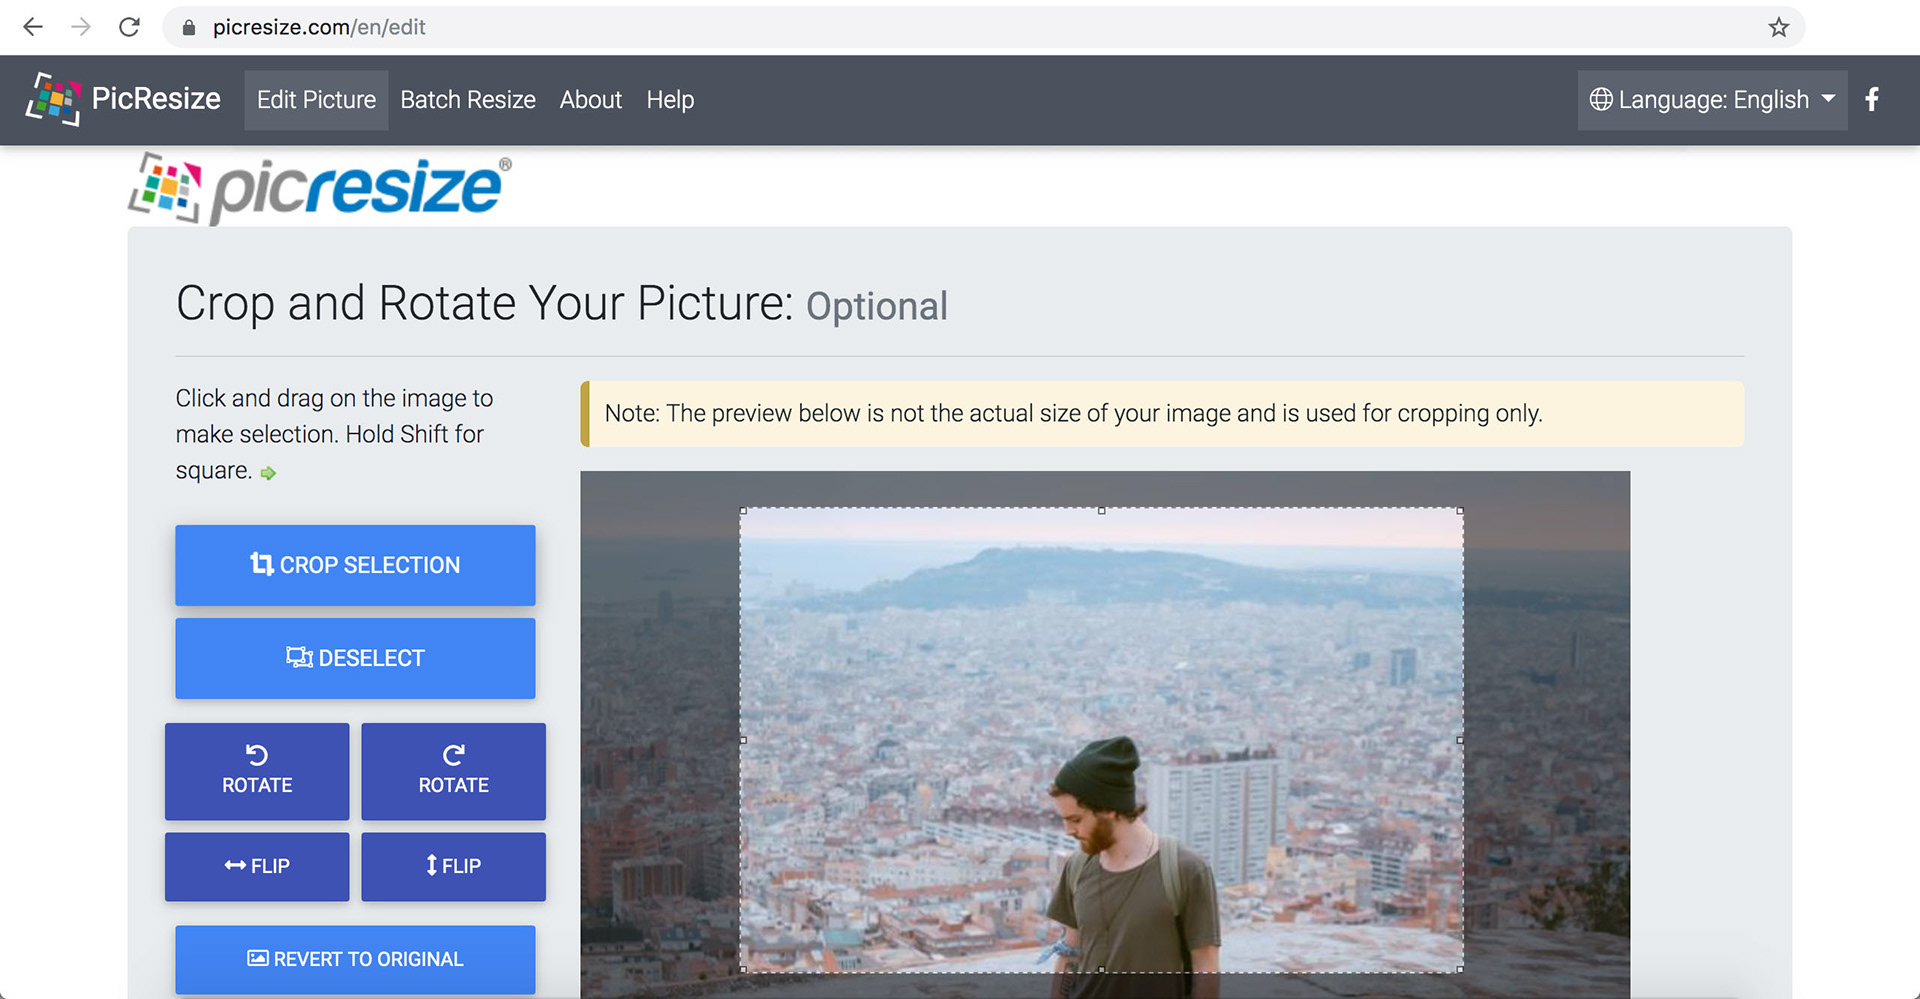The width and height of the screenshot is (1920, 999).
Task: Click the green arrow after 'square.'
Action: point(268,473)
